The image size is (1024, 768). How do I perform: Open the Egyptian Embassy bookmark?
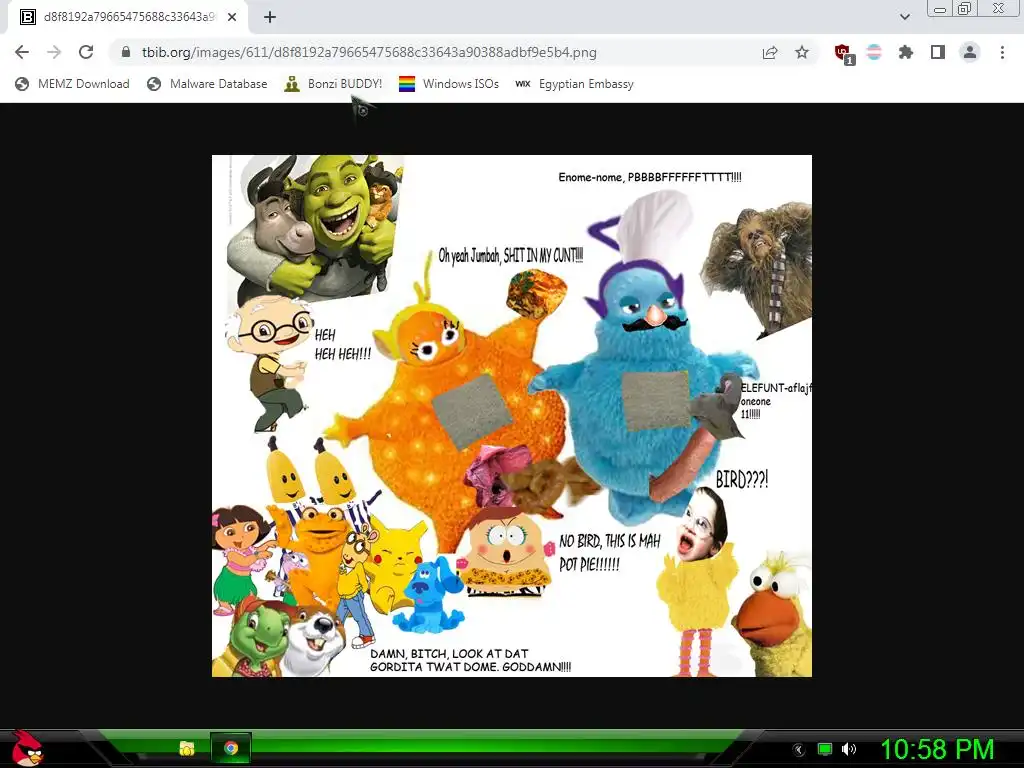(575, 84)
